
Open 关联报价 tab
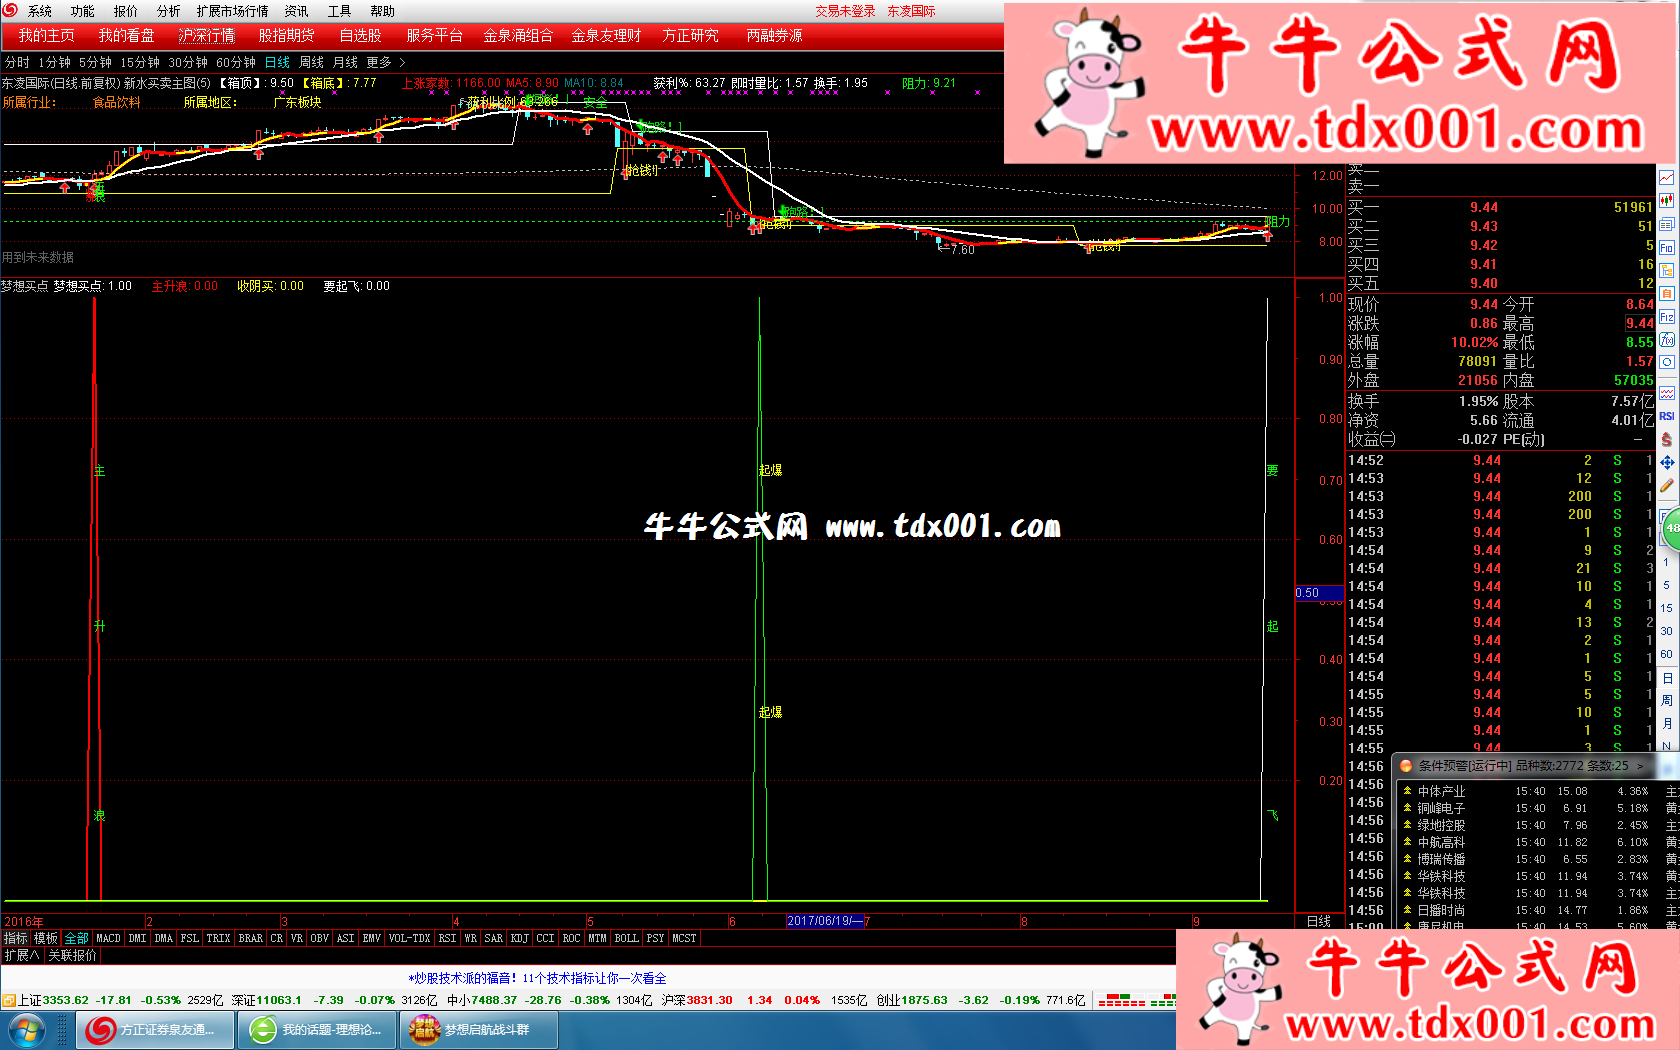click(x=73, y=956)
